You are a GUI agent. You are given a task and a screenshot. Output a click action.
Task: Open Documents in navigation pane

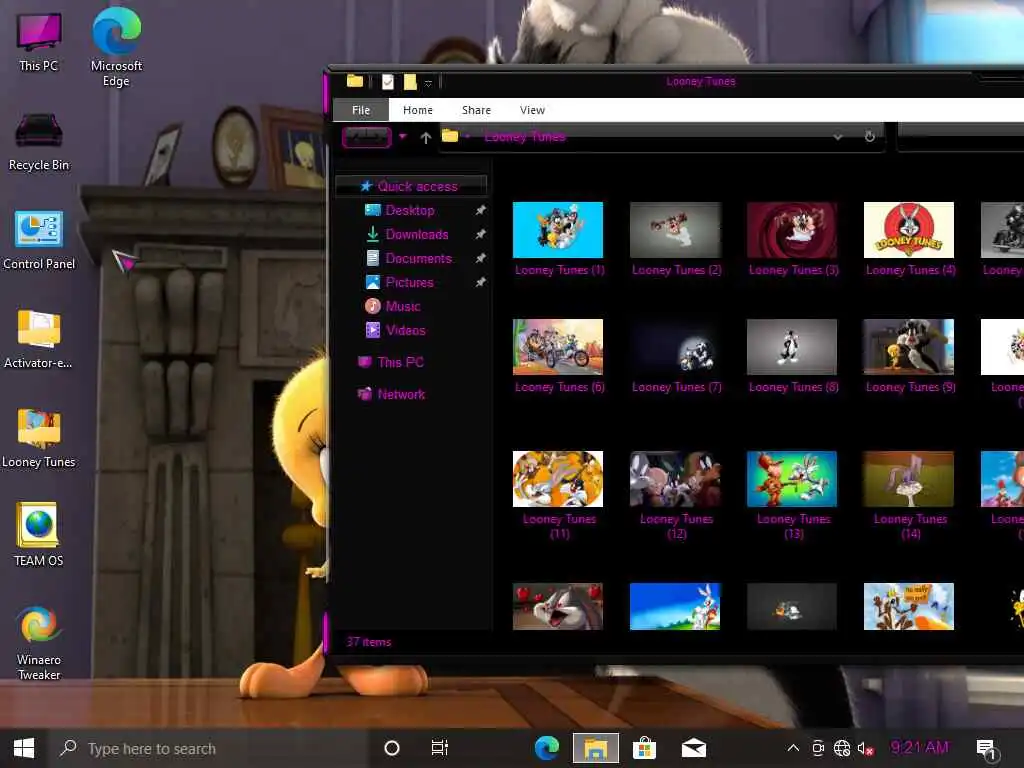click(418, 259)
